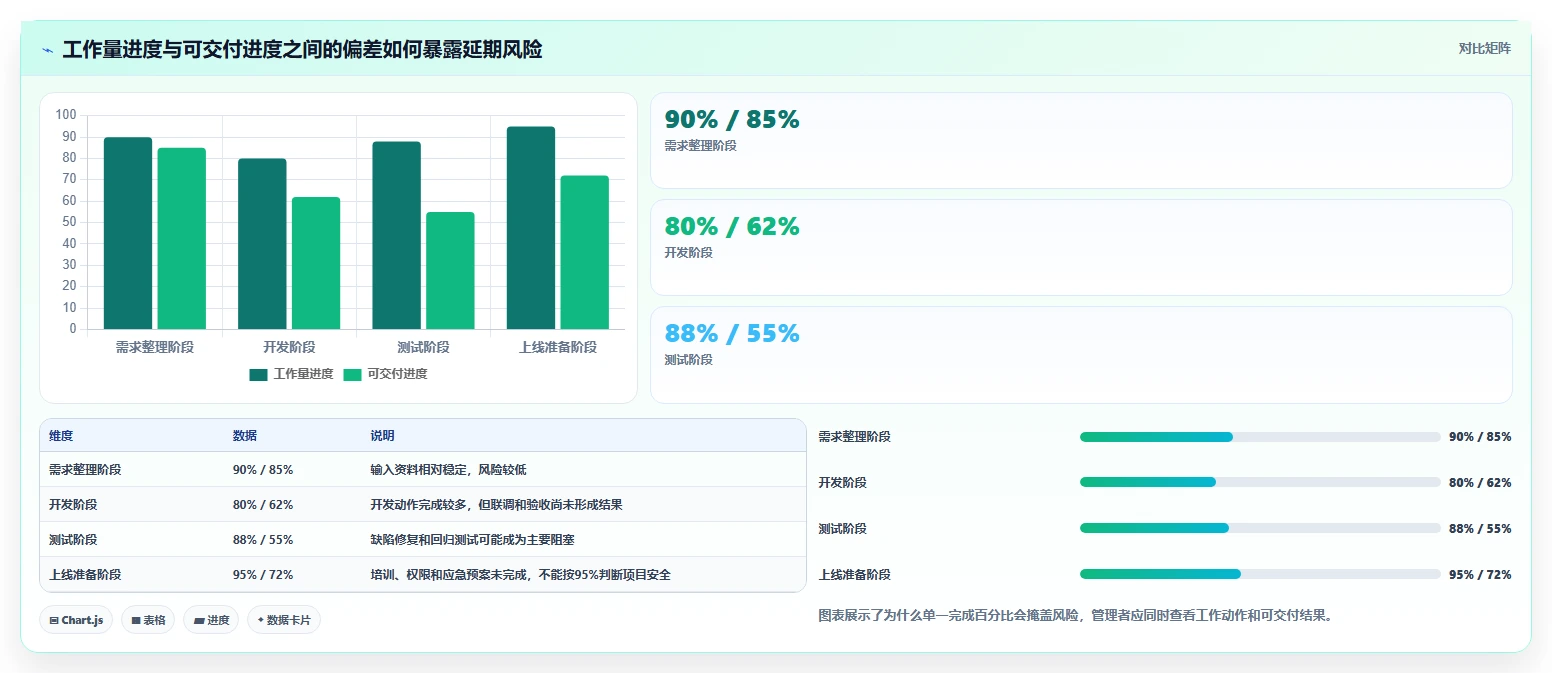Viewport: 1552px width, 673px height.
Task: Open the 90% / 85% stat card
Action: pyautogui.click(x=1081, y=141)
